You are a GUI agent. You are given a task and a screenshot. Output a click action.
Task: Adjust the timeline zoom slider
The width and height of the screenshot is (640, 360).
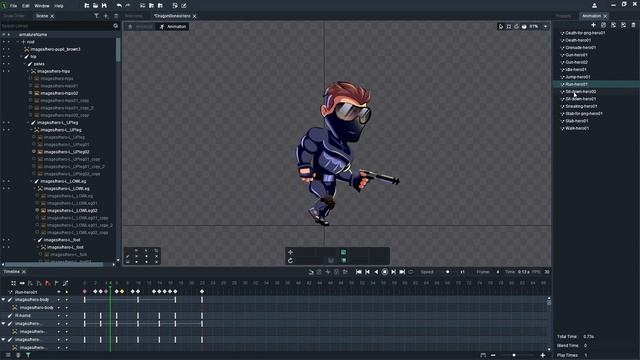[514, 355]
